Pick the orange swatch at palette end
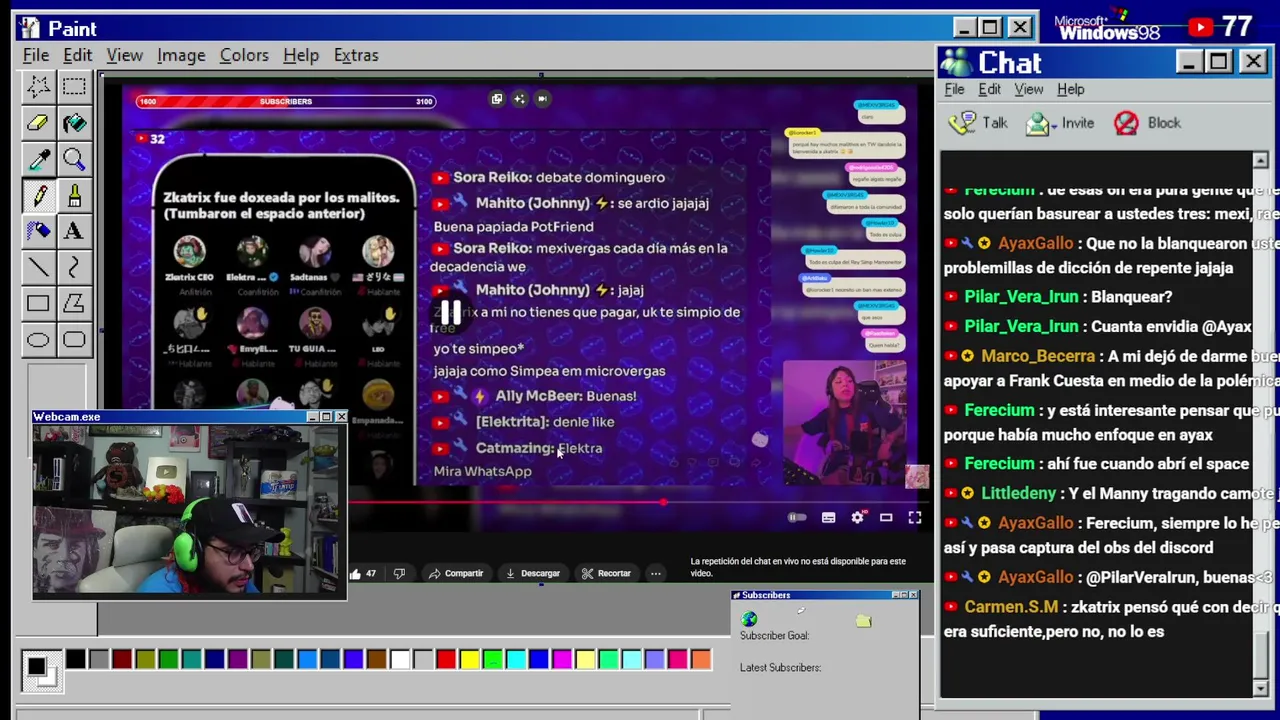This screenshot has height=720, width=1280. coord(701,659)
